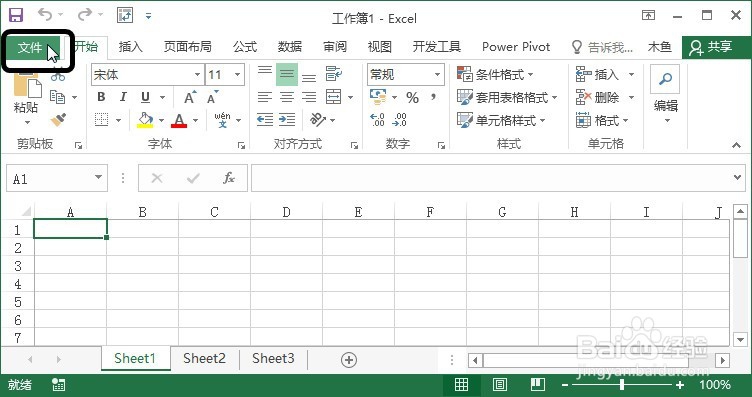Switch to the 插入 (Insert) tab

(131, 47)
